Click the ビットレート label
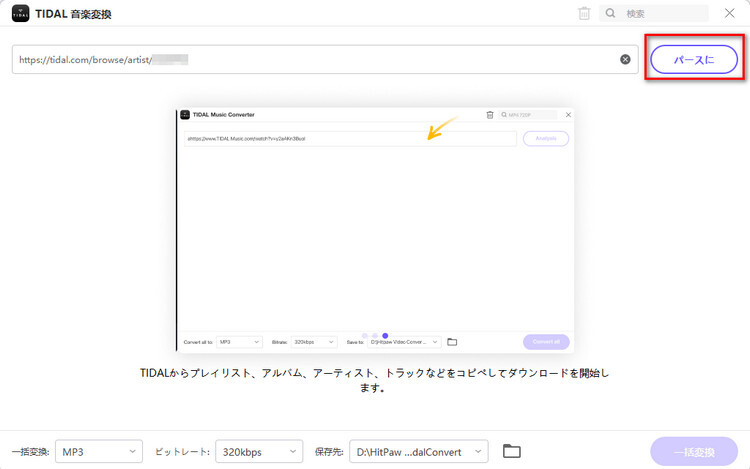The height and width of the screenshot is (469, 750). pos(182,452)
